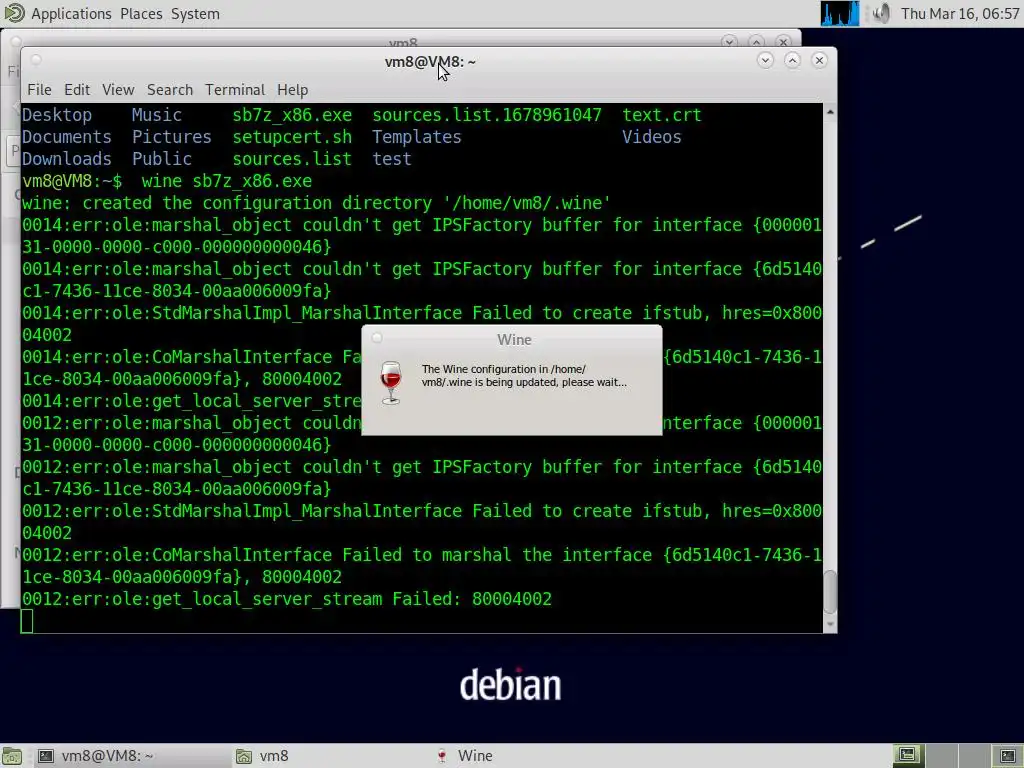This screenshot has width=1024, height=768.
Task: Click the terminal cursor block at bottom
Action: click(27, 621)
